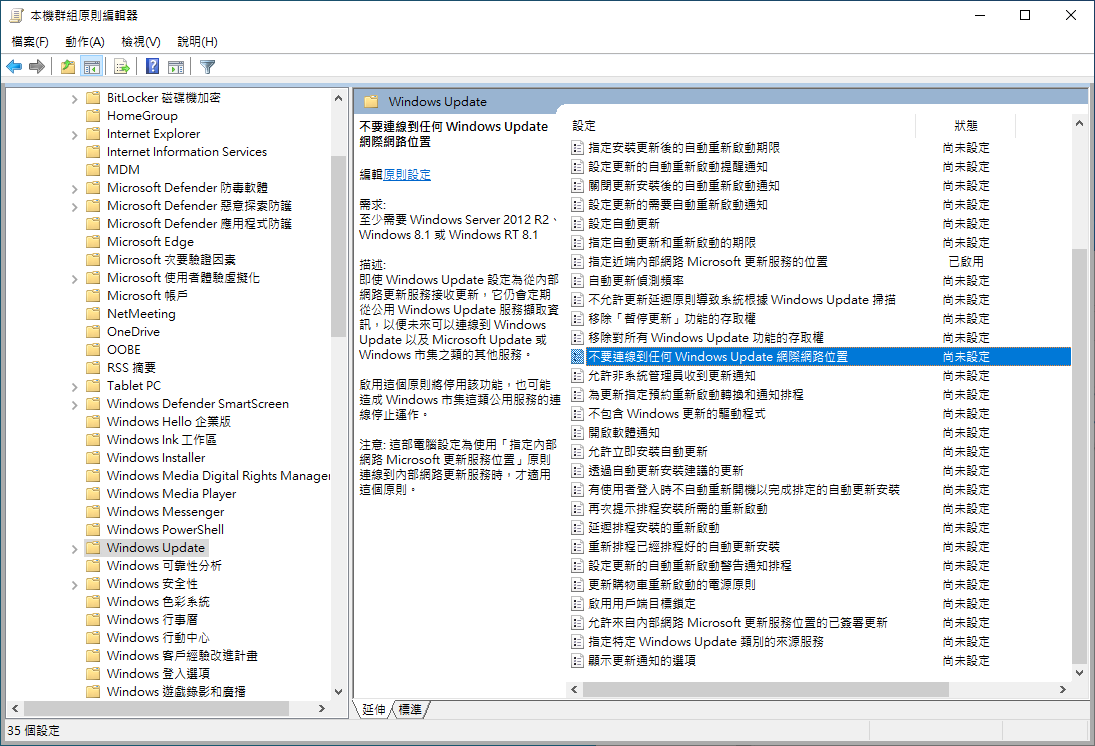Expand the Windows Update tree node
The height and width of the screenshot is (746, 1095).
click(74, 548)
